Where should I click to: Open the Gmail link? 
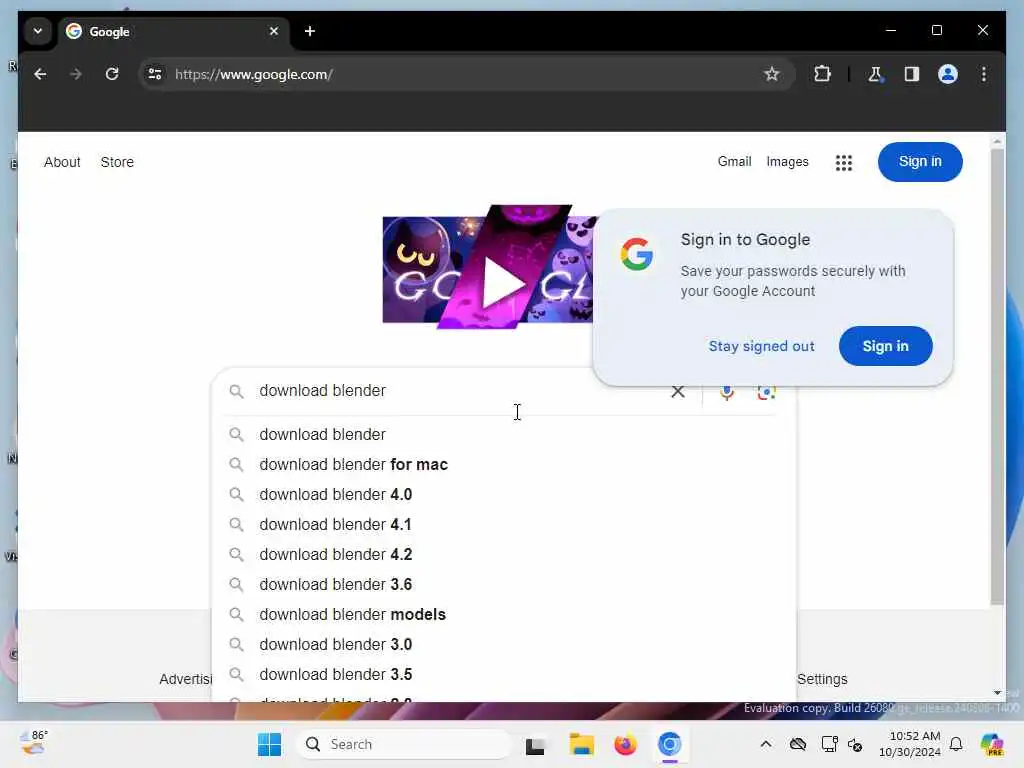tap(734, 161)
